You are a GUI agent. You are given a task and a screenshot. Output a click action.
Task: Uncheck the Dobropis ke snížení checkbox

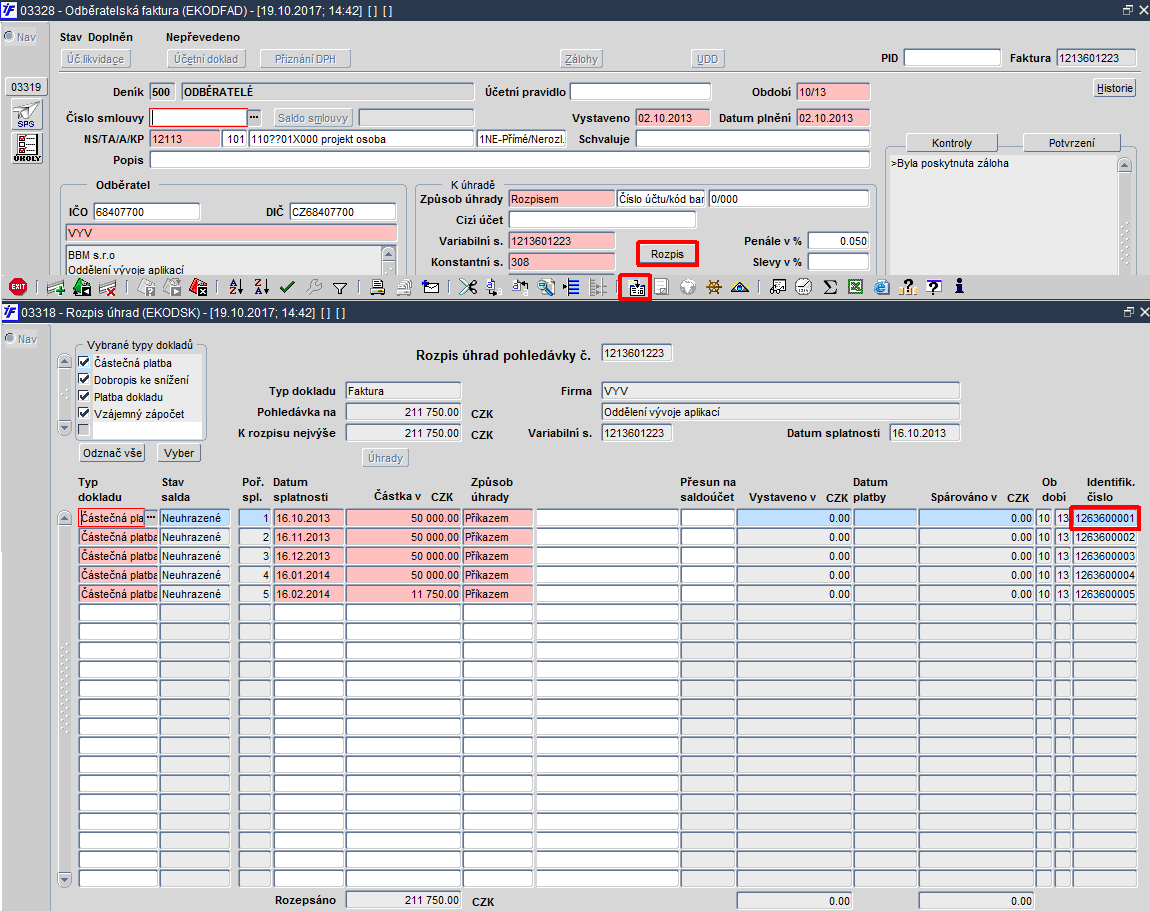pyautogui.click(x=84, y=379)
